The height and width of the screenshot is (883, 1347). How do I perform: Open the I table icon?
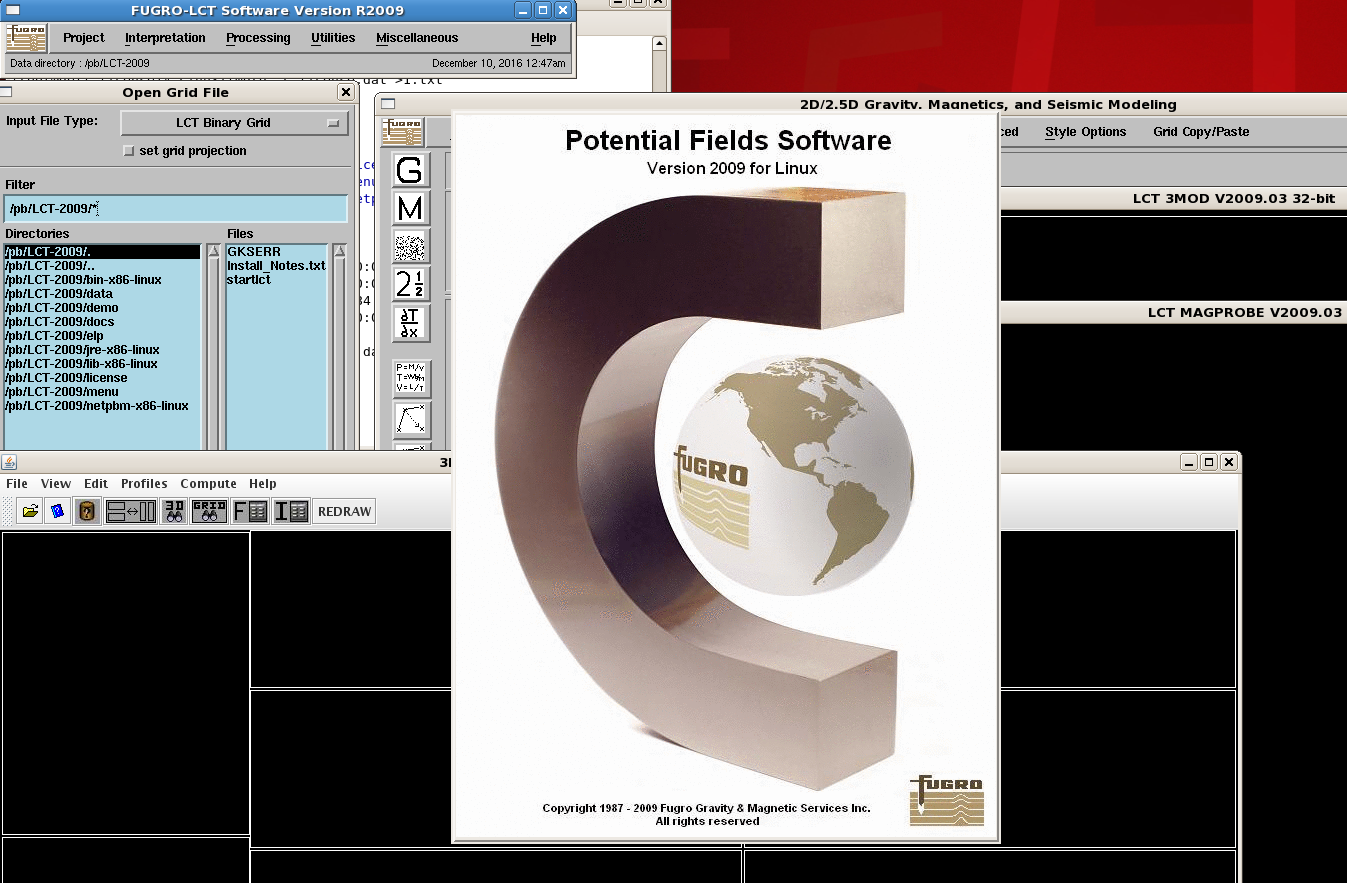point(291,511)
